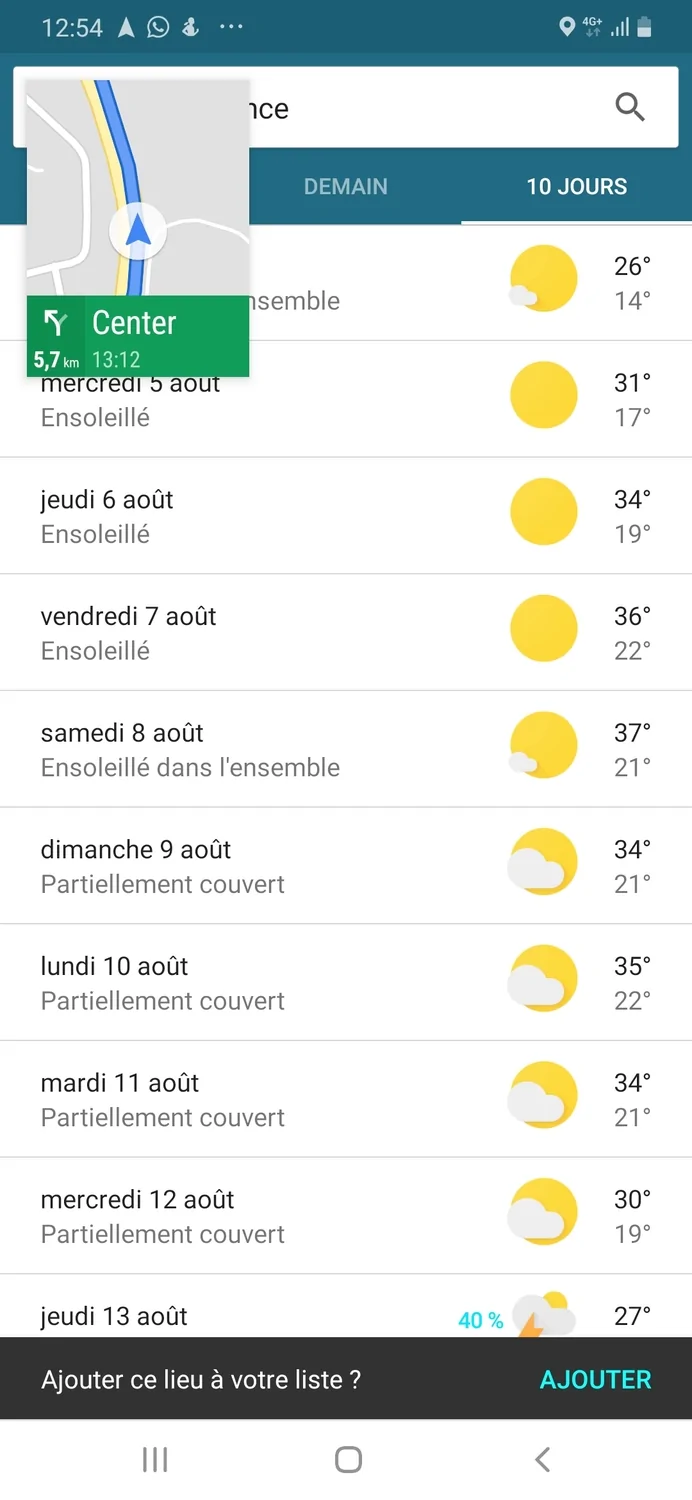The width and height of the screenshot is (692, 1500).
Task: Tap the sun icon for vendredi 7 août
Action: [x=543, y=629]
